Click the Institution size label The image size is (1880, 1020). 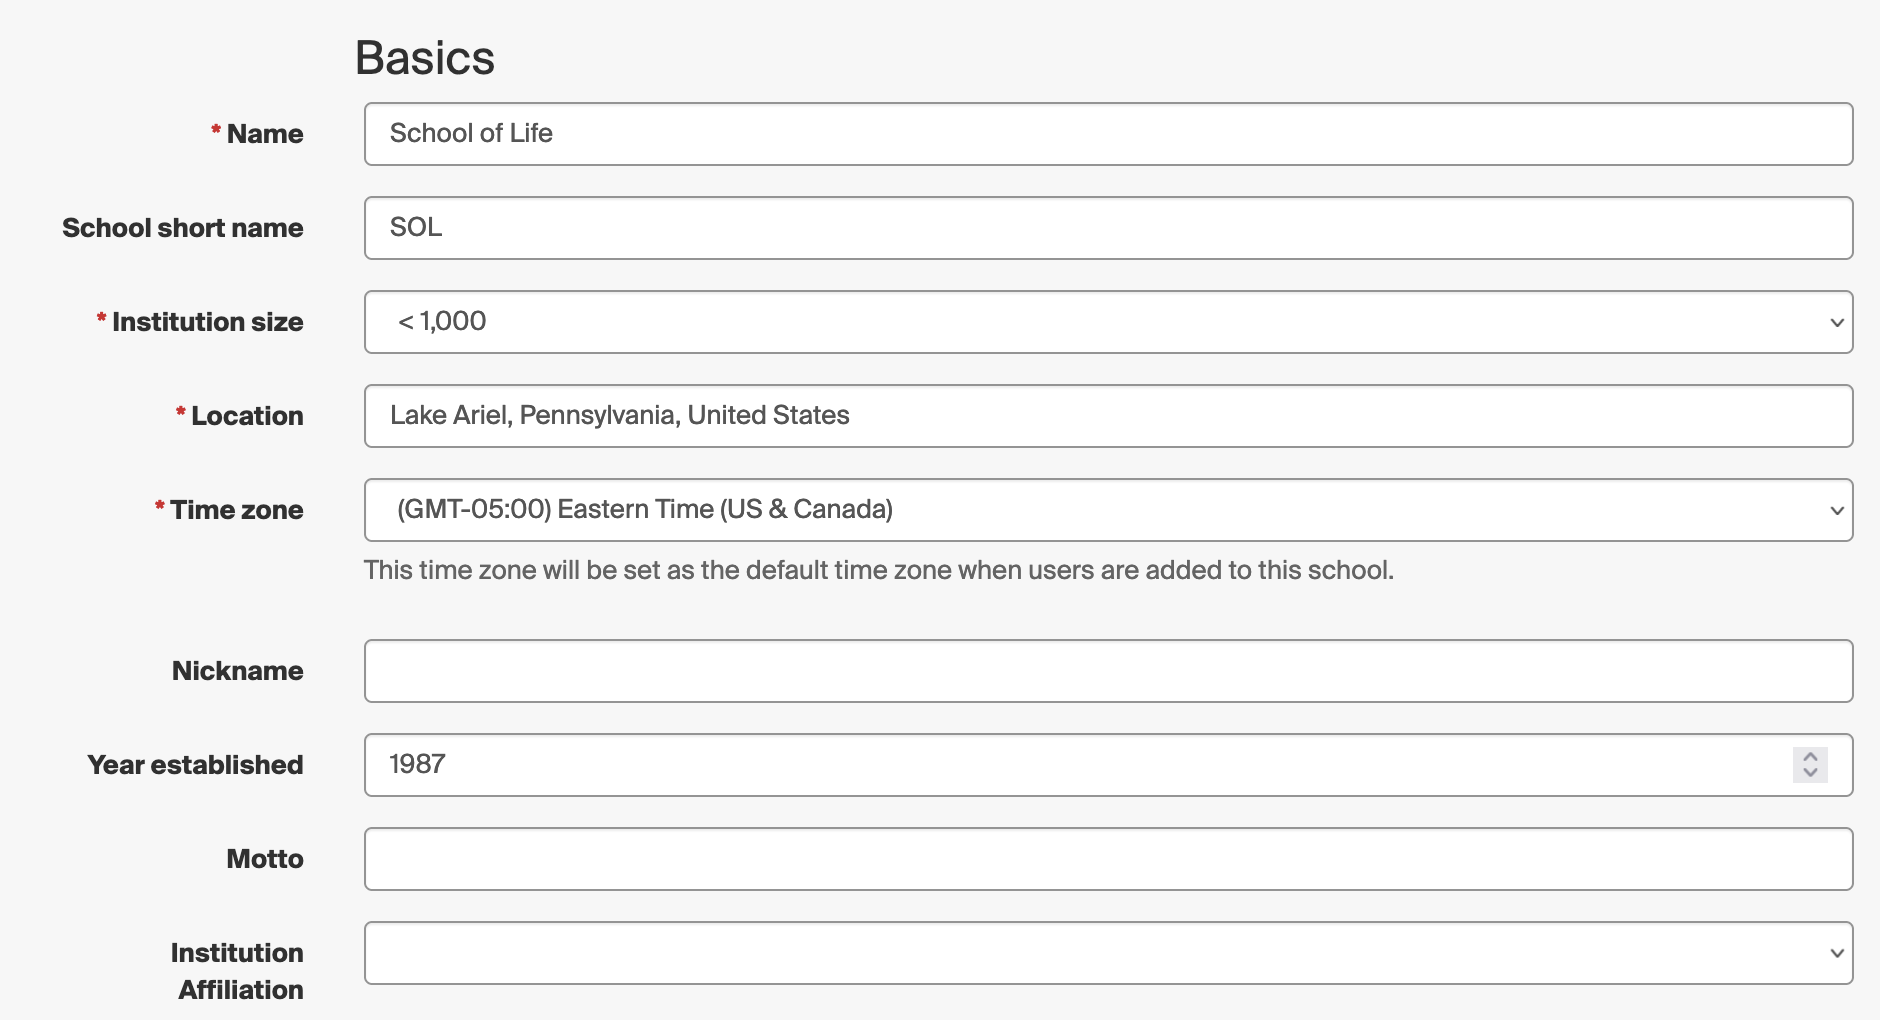click(x=207, y=322)
